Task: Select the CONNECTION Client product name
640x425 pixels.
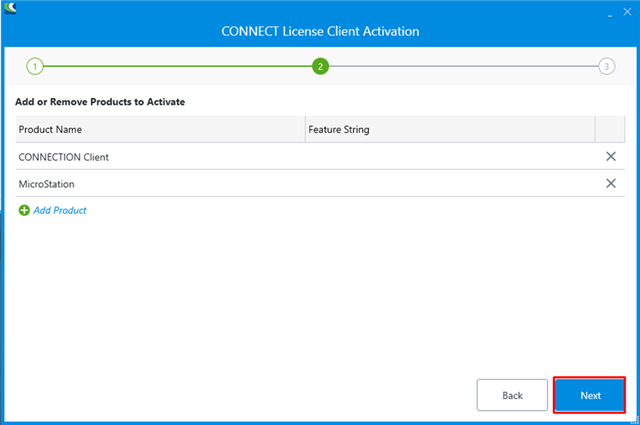Action: point(63,157)
